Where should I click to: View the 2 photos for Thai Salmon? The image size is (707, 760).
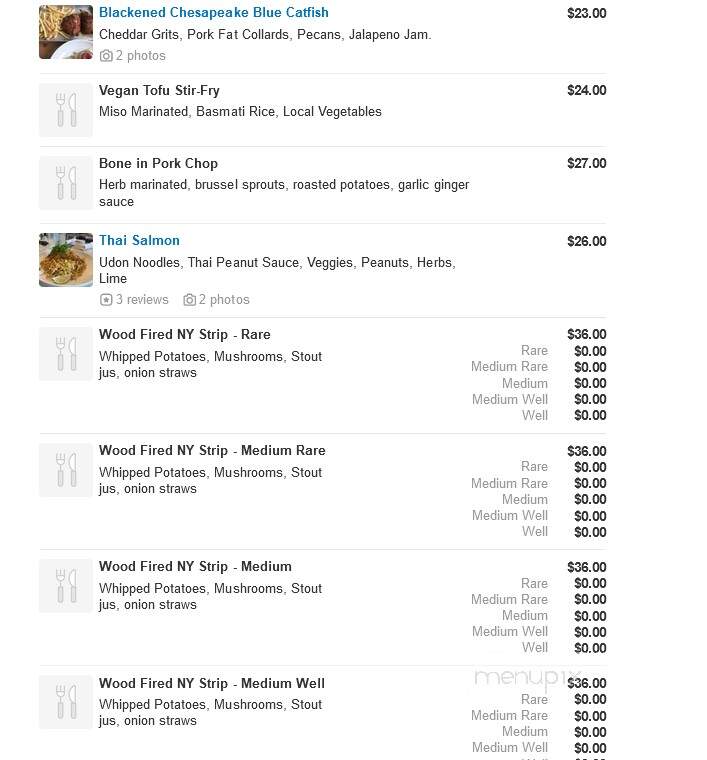tap(224, 300)
